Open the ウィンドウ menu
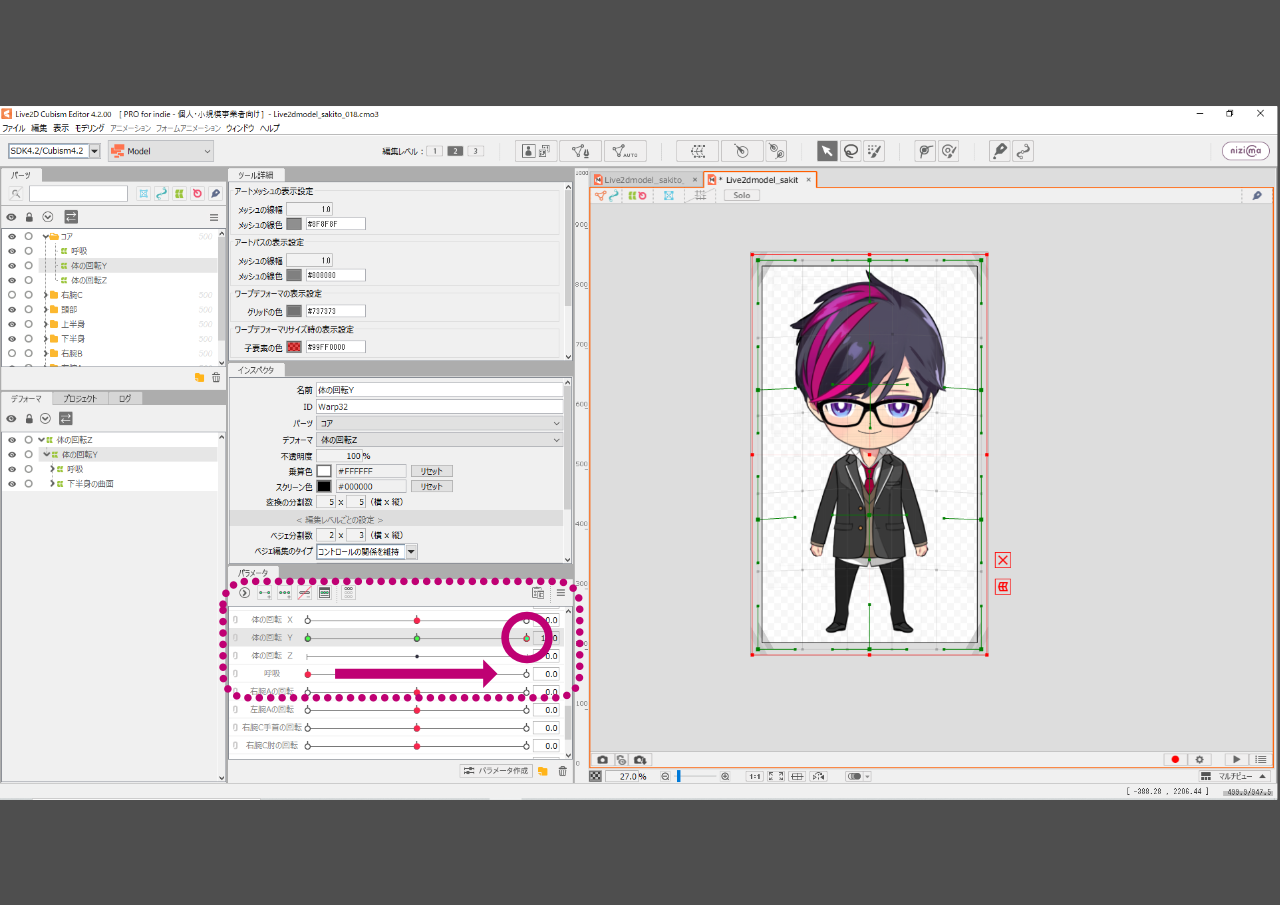Image resolution: width=1280 pixels, height=905 pixels. pyautogui.click(x=240, y=128)
